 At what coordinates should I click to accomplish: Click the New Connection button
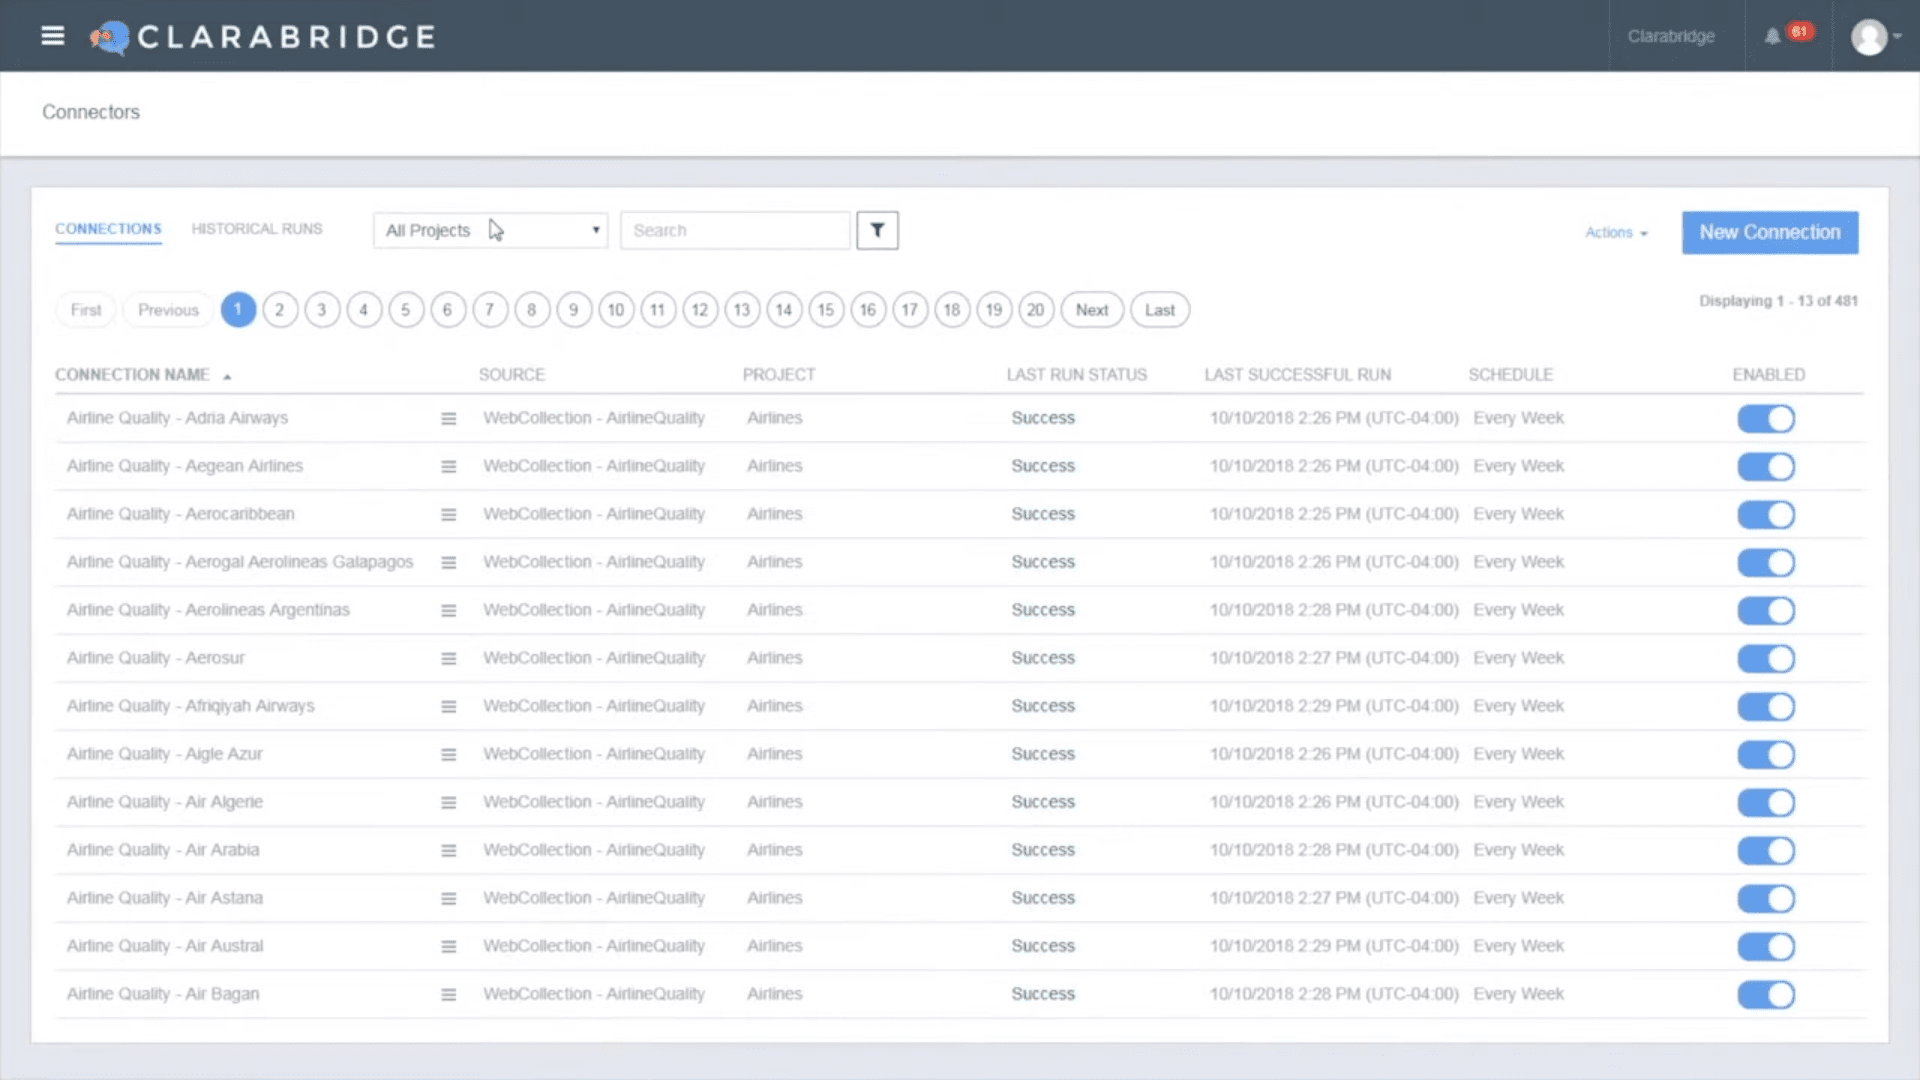coord(1769,232)
